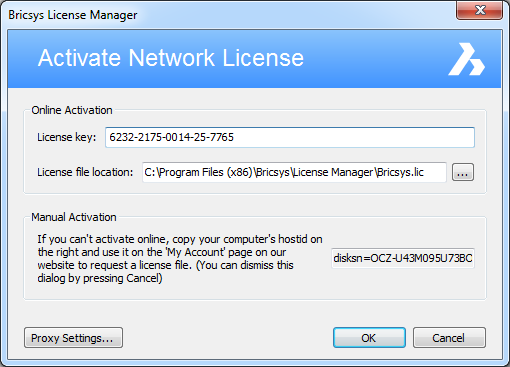Click the Bricsys logo in the blue header

click(x=466, y=59)
